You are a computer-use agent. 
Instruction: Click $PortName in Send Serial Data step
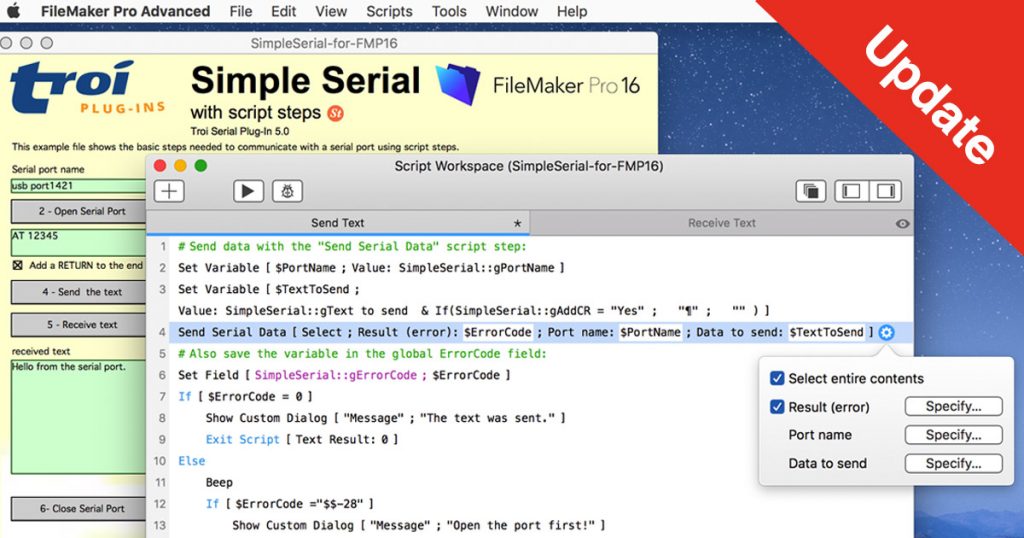click(x=650, y=332)
